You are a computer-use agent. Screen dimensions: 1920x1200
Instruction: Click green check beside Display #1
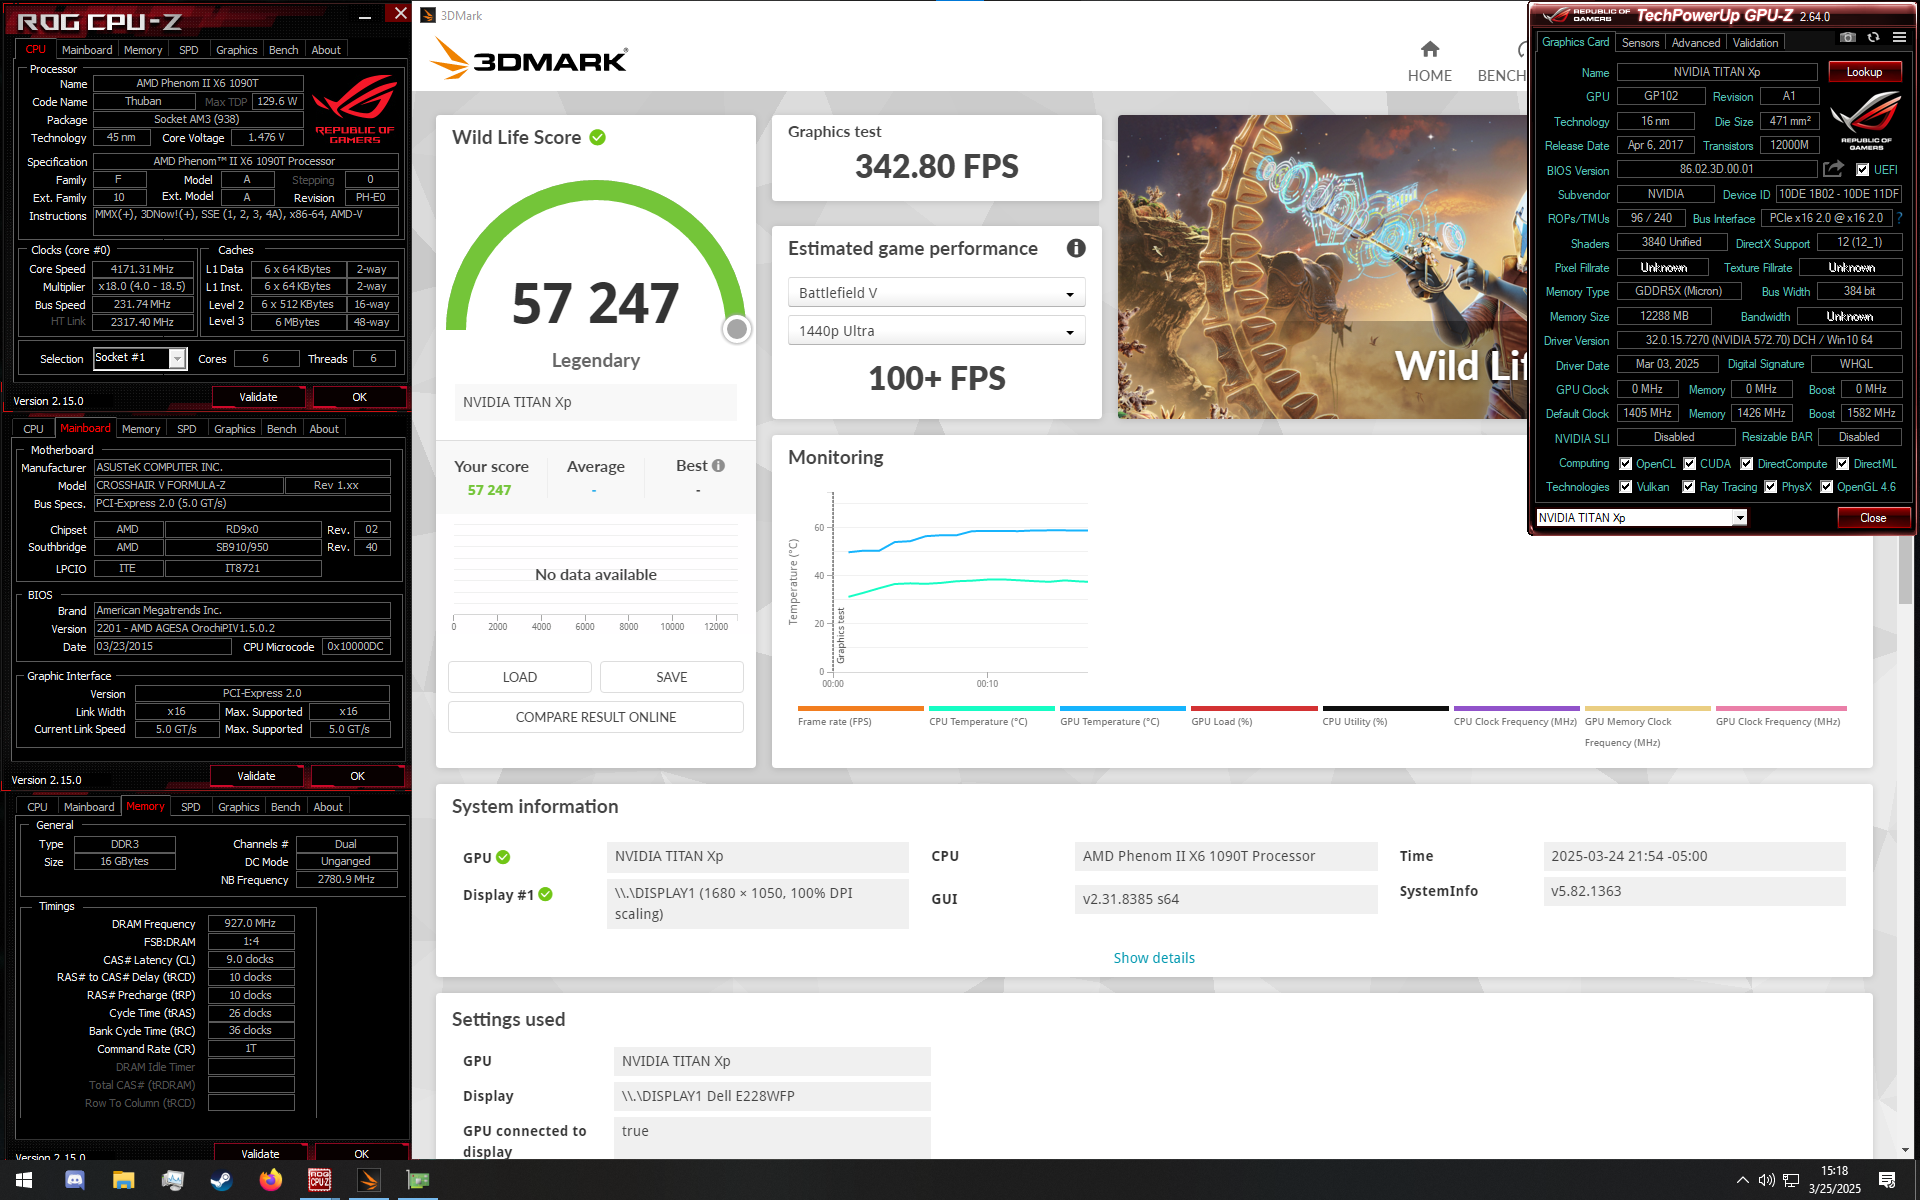click(546, 894)
